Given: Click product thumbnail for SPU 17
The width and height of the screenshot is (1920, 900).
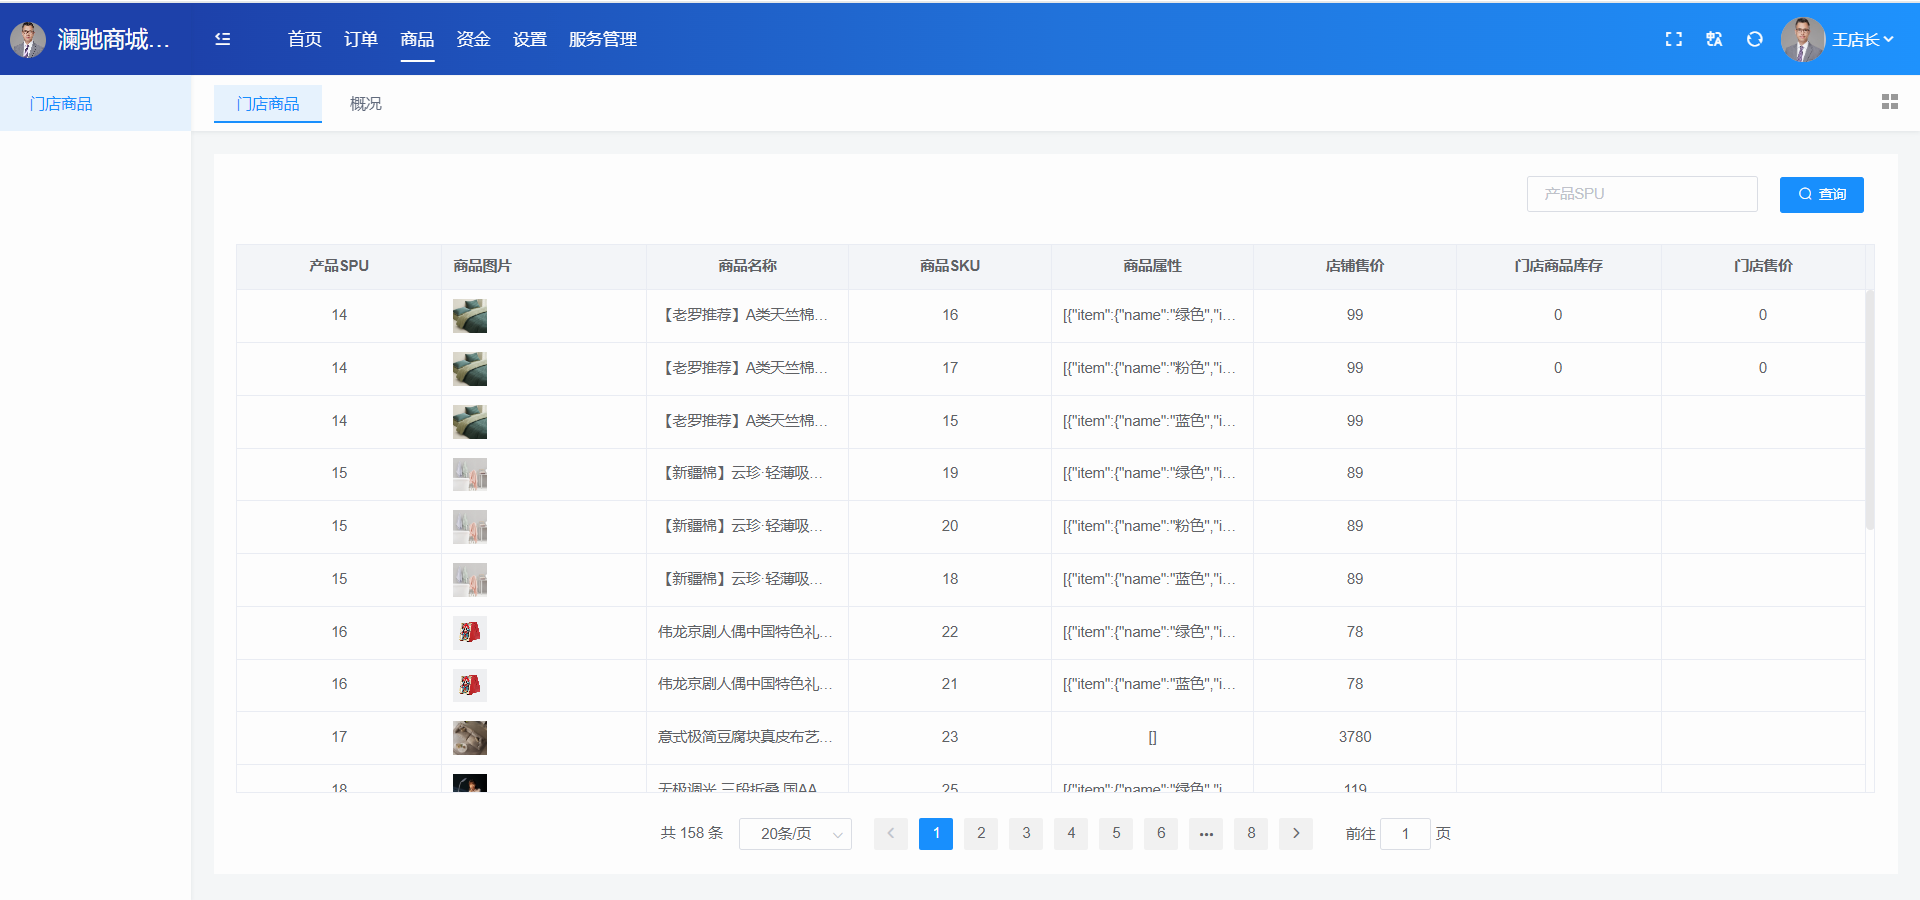Looking at the screenshot, I should pos(470,738).
